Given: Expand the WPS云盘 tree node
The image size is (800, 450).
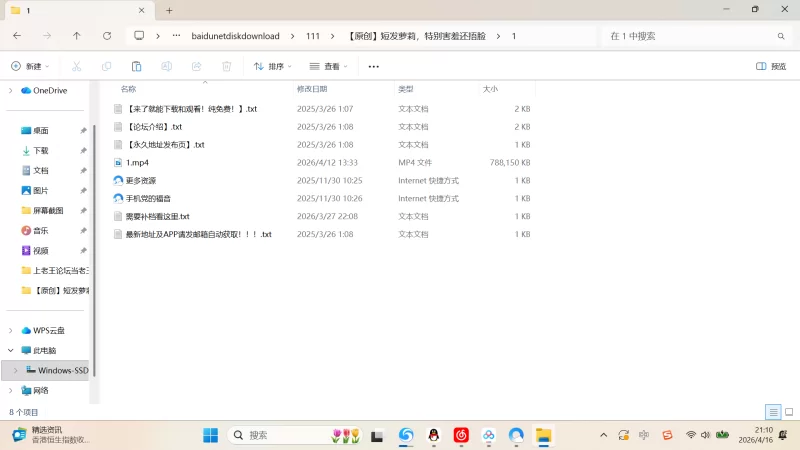Looking at the screenshot, I should (11, 330).
